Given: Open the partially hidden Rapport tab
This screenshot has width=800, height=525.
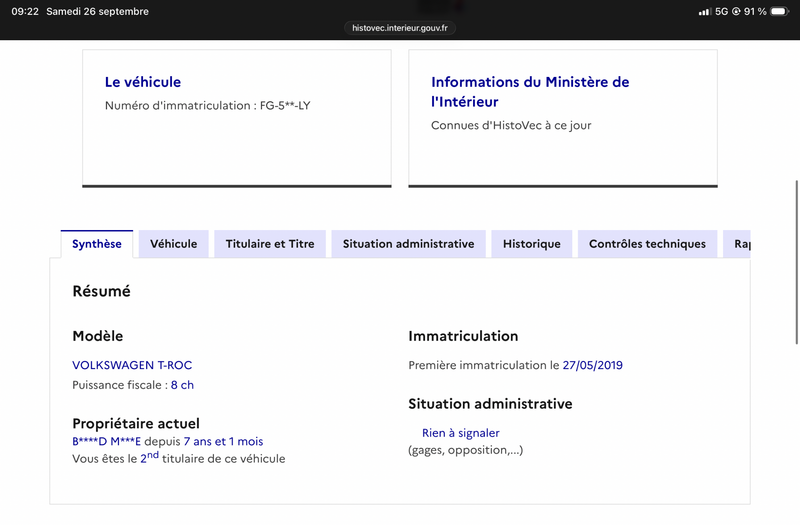Looking at the screenshot, I should coord(737,244).
